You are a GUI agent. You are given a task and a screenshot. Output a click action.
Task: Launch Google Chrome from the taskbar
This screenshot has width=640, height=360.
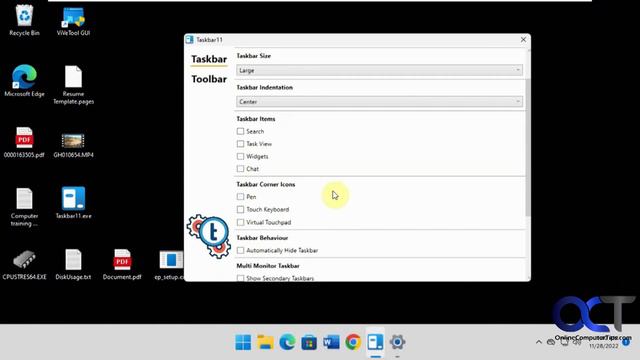[353, 342]
